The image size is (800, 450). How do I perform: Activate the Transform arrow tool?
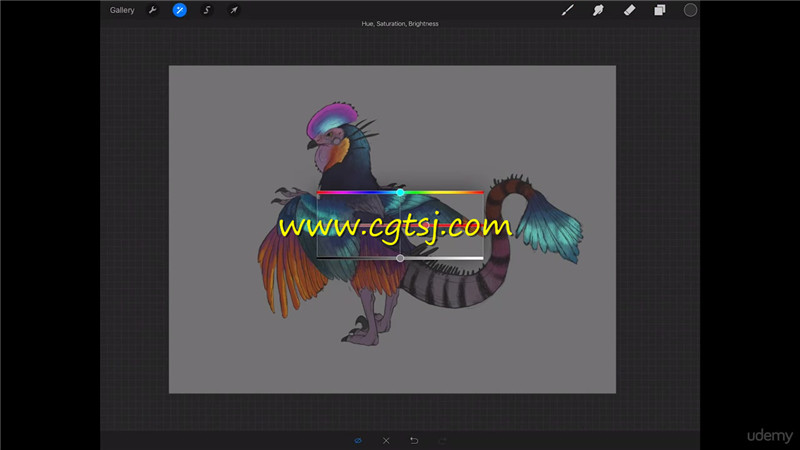pyautogui.click(x=234, y=10)
